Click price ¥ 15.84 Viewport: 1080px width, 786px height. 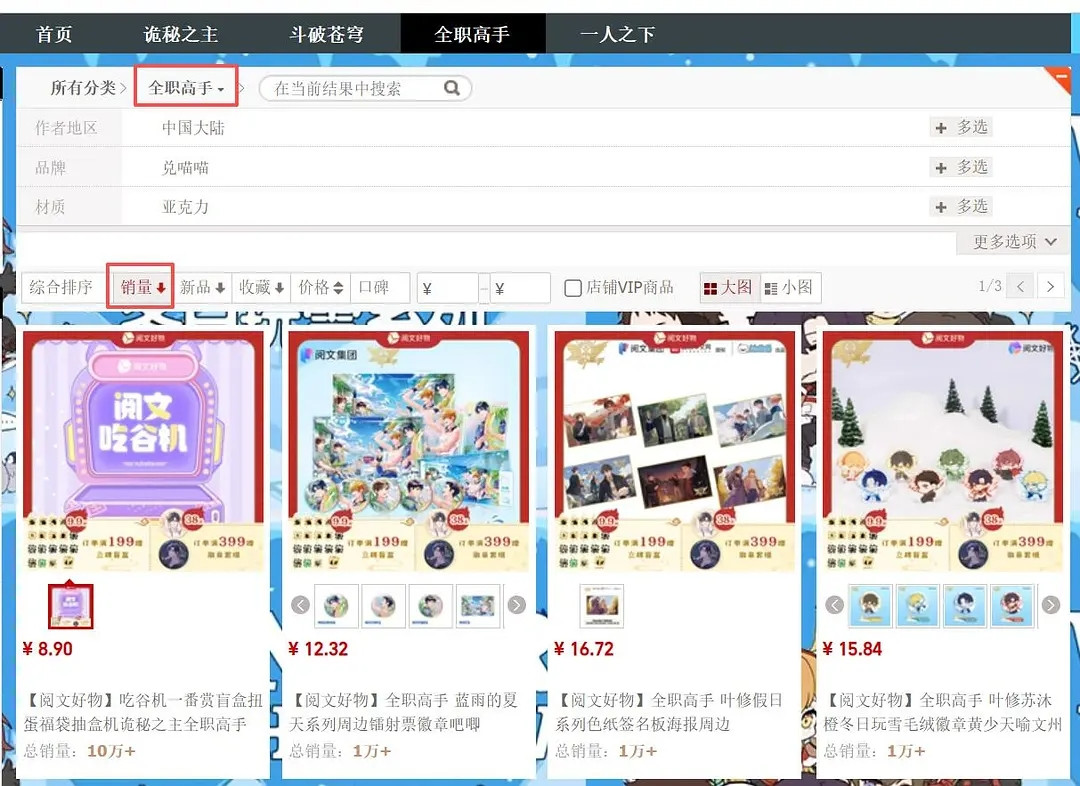click(x=853, y=649)
